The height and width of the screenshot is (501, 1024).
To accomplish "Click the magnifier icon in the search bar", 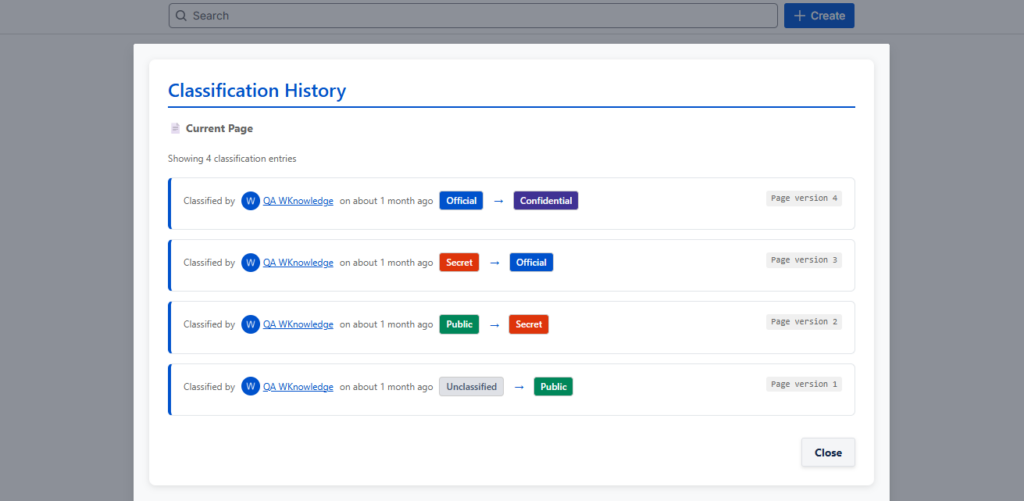I will point(181,16).
